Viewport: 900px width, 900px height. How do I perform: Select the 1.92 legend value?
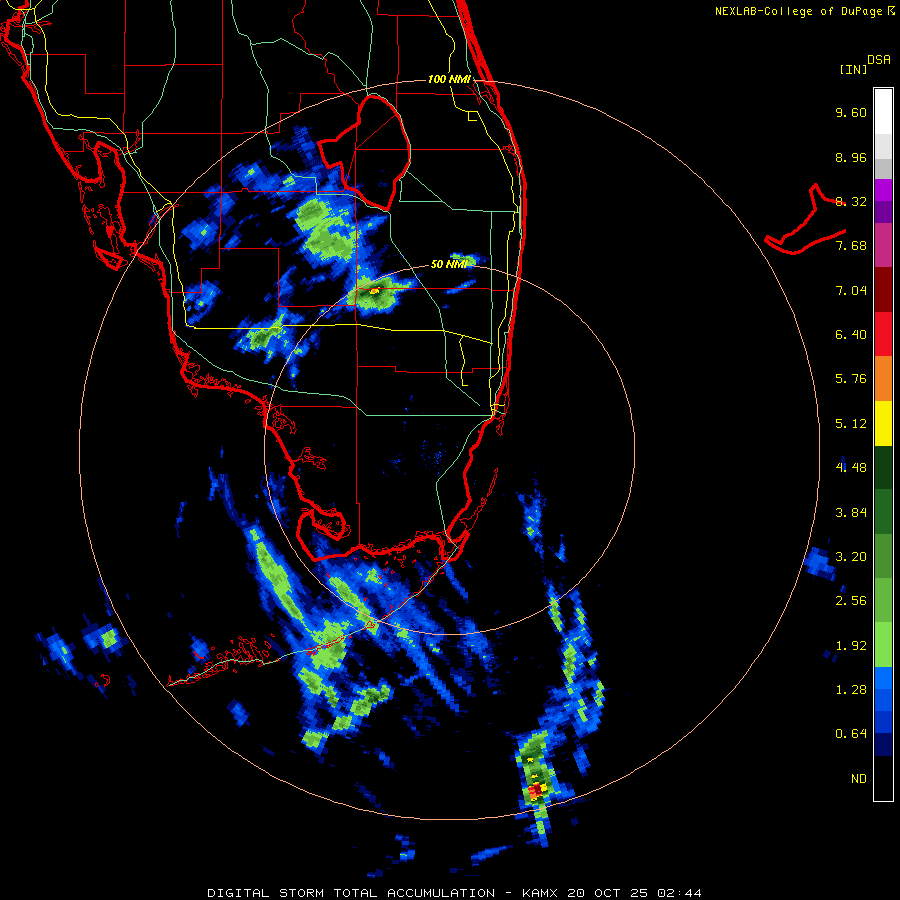(x=851, y=646)
